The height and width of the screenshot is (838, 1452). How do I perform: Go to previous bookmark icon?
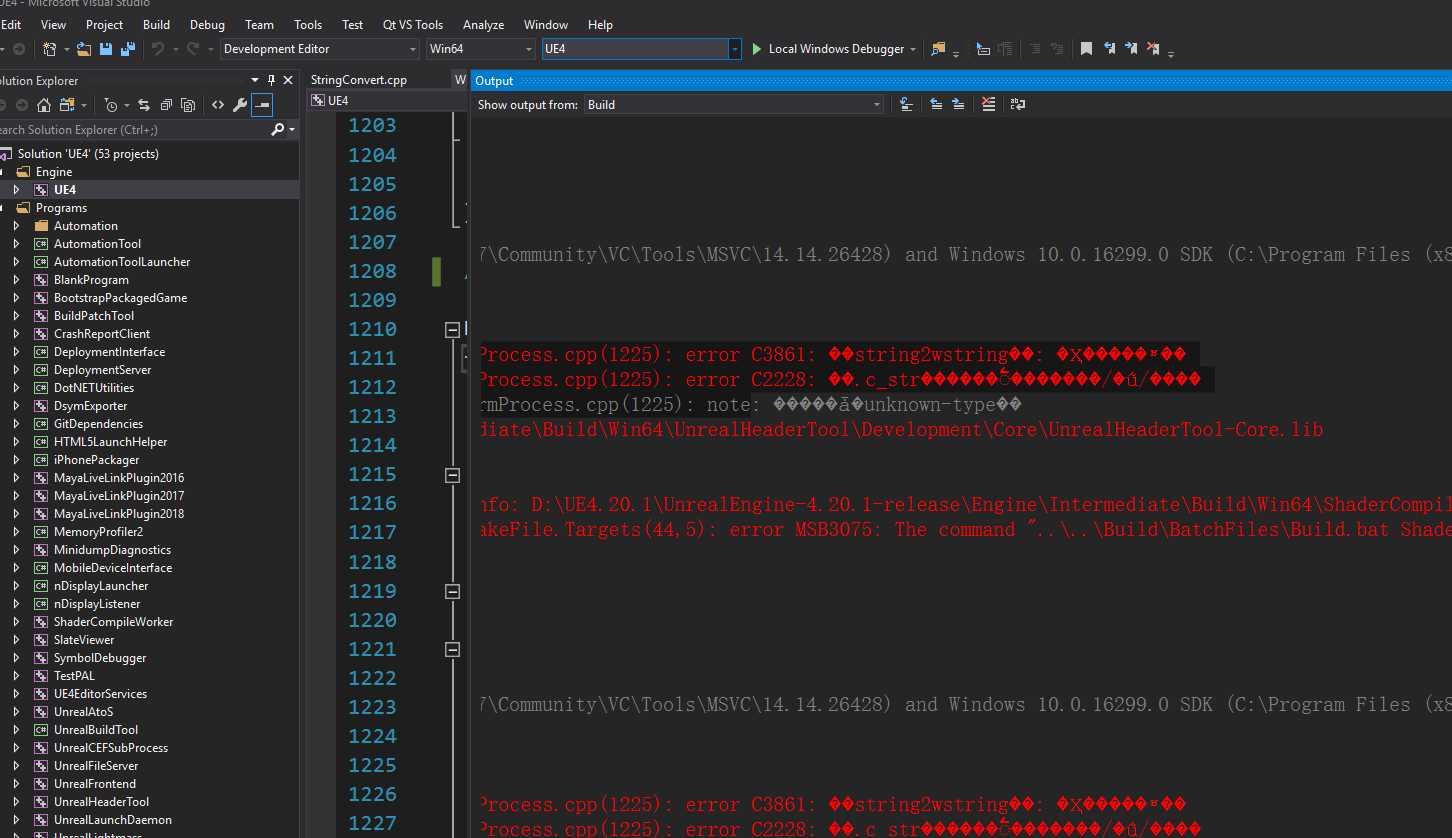(1109, 48)
